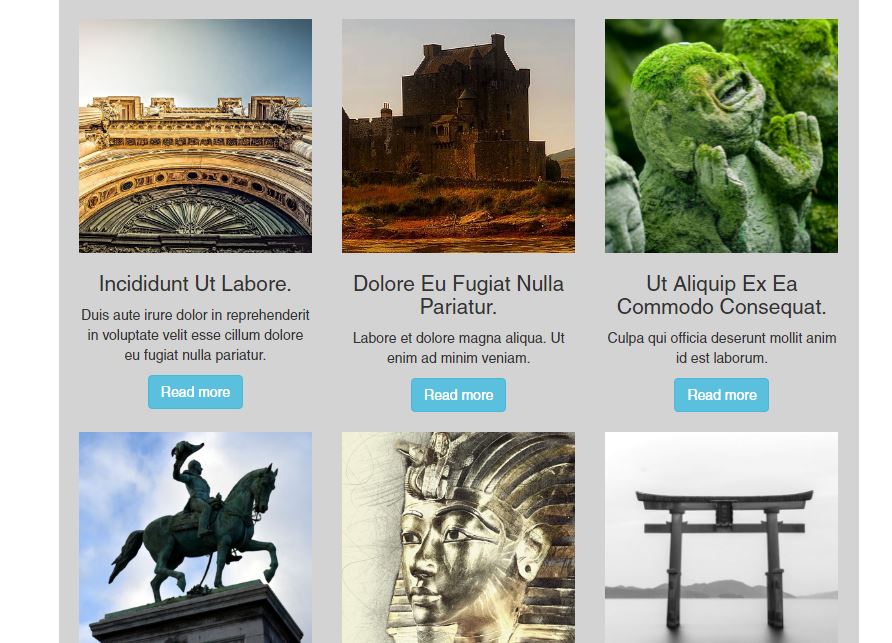Open the golden pharaoh mask image
The image size is (892, 643).
458,537
